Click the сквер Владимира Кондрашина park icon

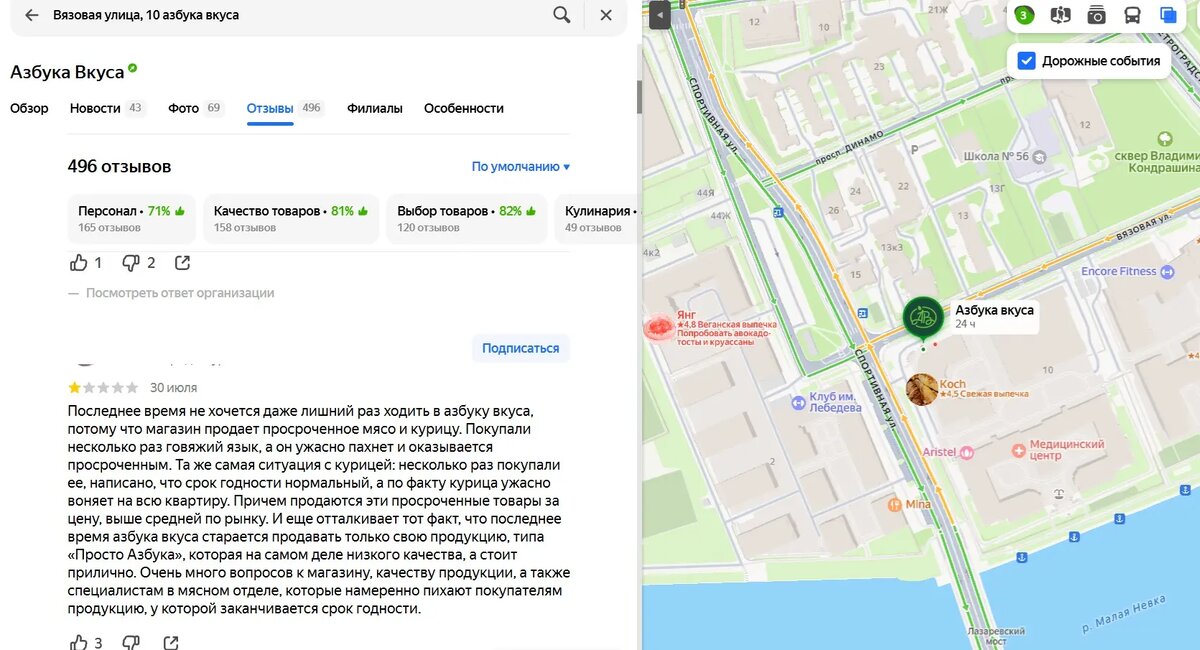(1164, 138)
